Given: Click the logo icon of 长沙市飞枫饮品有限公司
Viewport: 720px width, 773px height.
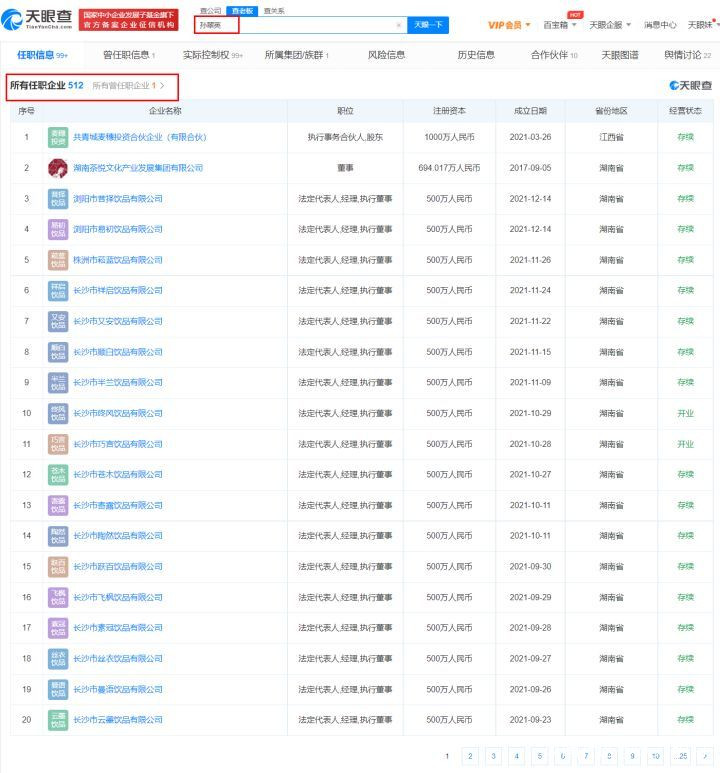Looking at the screenshot, I should pyautogui.click(x=58, y=597).
